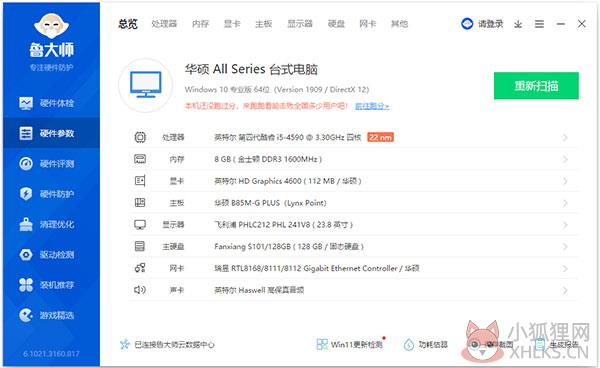Image resolution: width=600 pixels, height=368 pixels.
Task: Click the Haswell audio text
Action: pyautogui.click(x=259, y=290)
